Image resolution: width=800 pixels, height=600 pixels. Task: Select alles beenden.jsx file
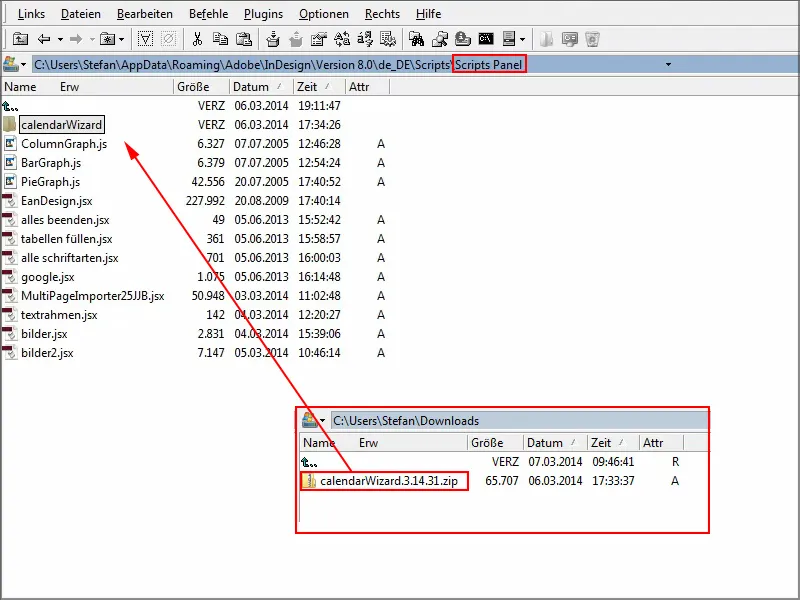click(x=65, y=220)
